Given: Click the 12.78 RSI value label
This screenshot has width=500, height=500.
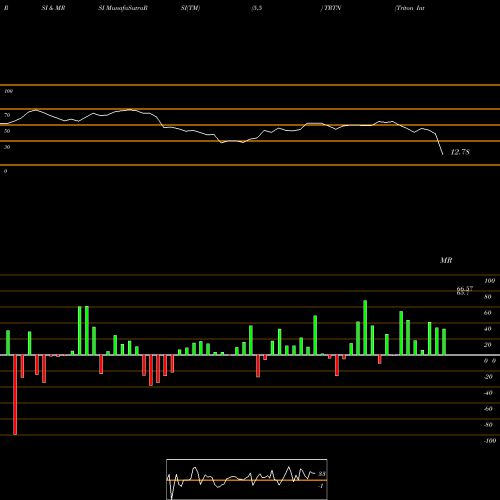Looking at the screenshot, I should pos(460,152).
